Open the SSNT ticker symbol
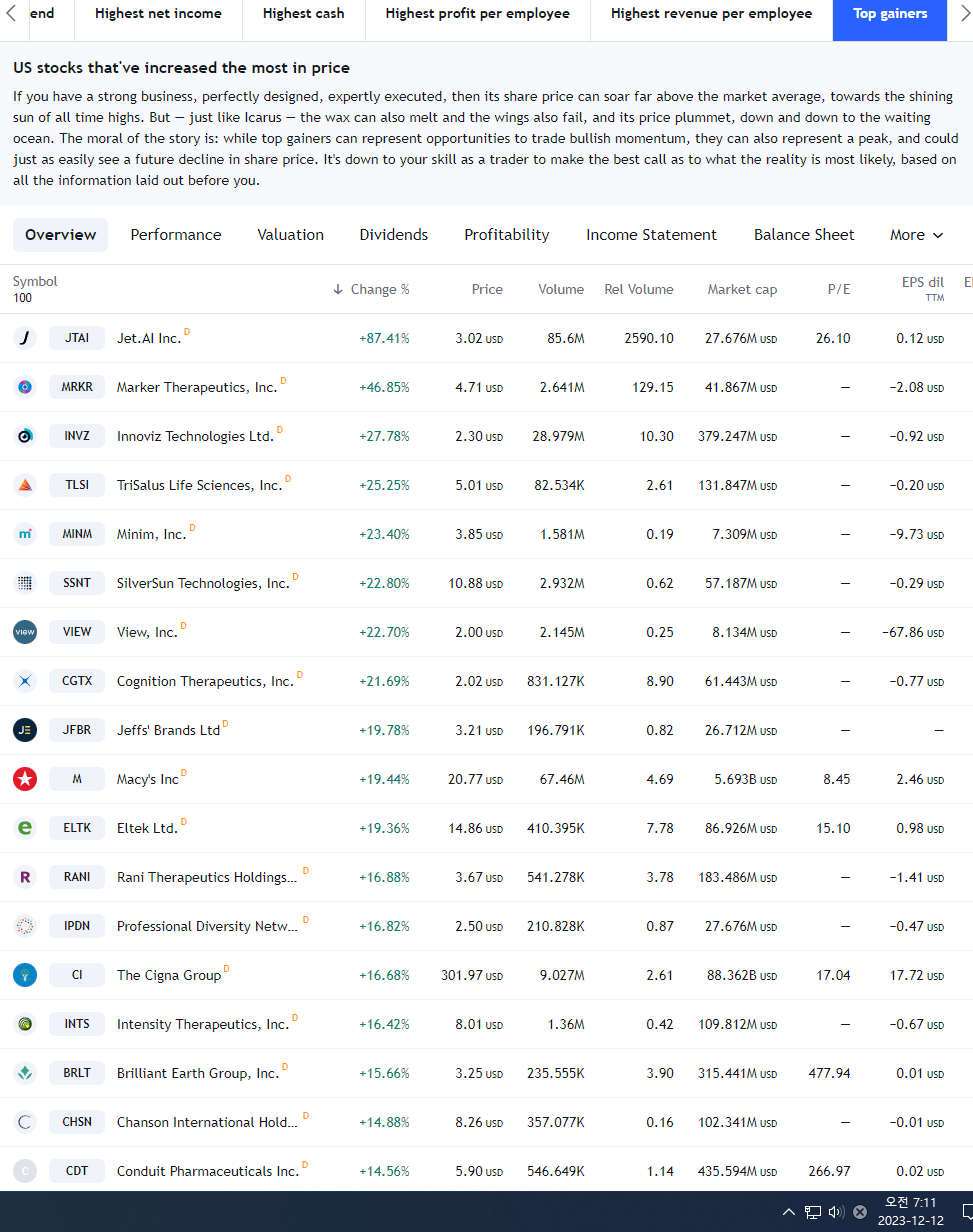This screenshot has width=973, height=1232. tap(77, 583)
